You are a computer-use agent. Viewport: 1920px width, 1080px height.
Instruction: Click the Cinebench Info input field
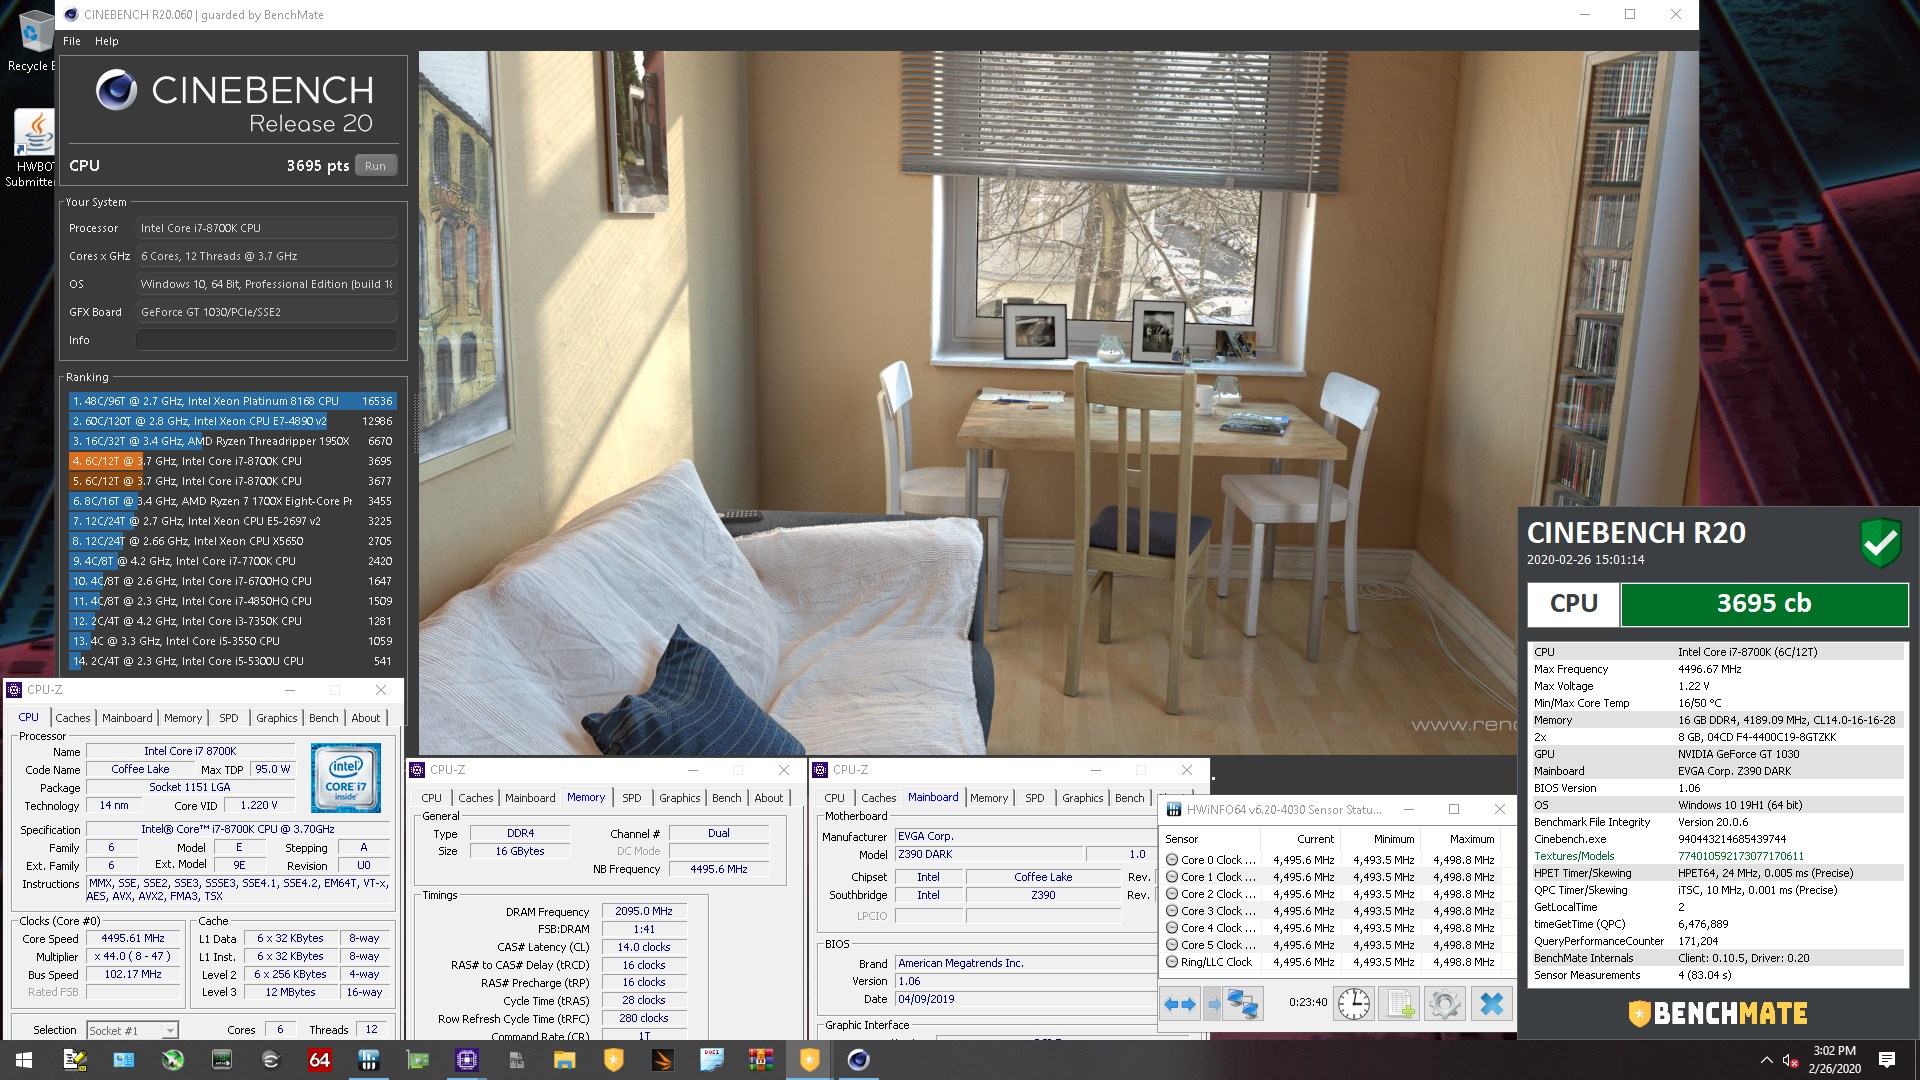tap(266, 340)
